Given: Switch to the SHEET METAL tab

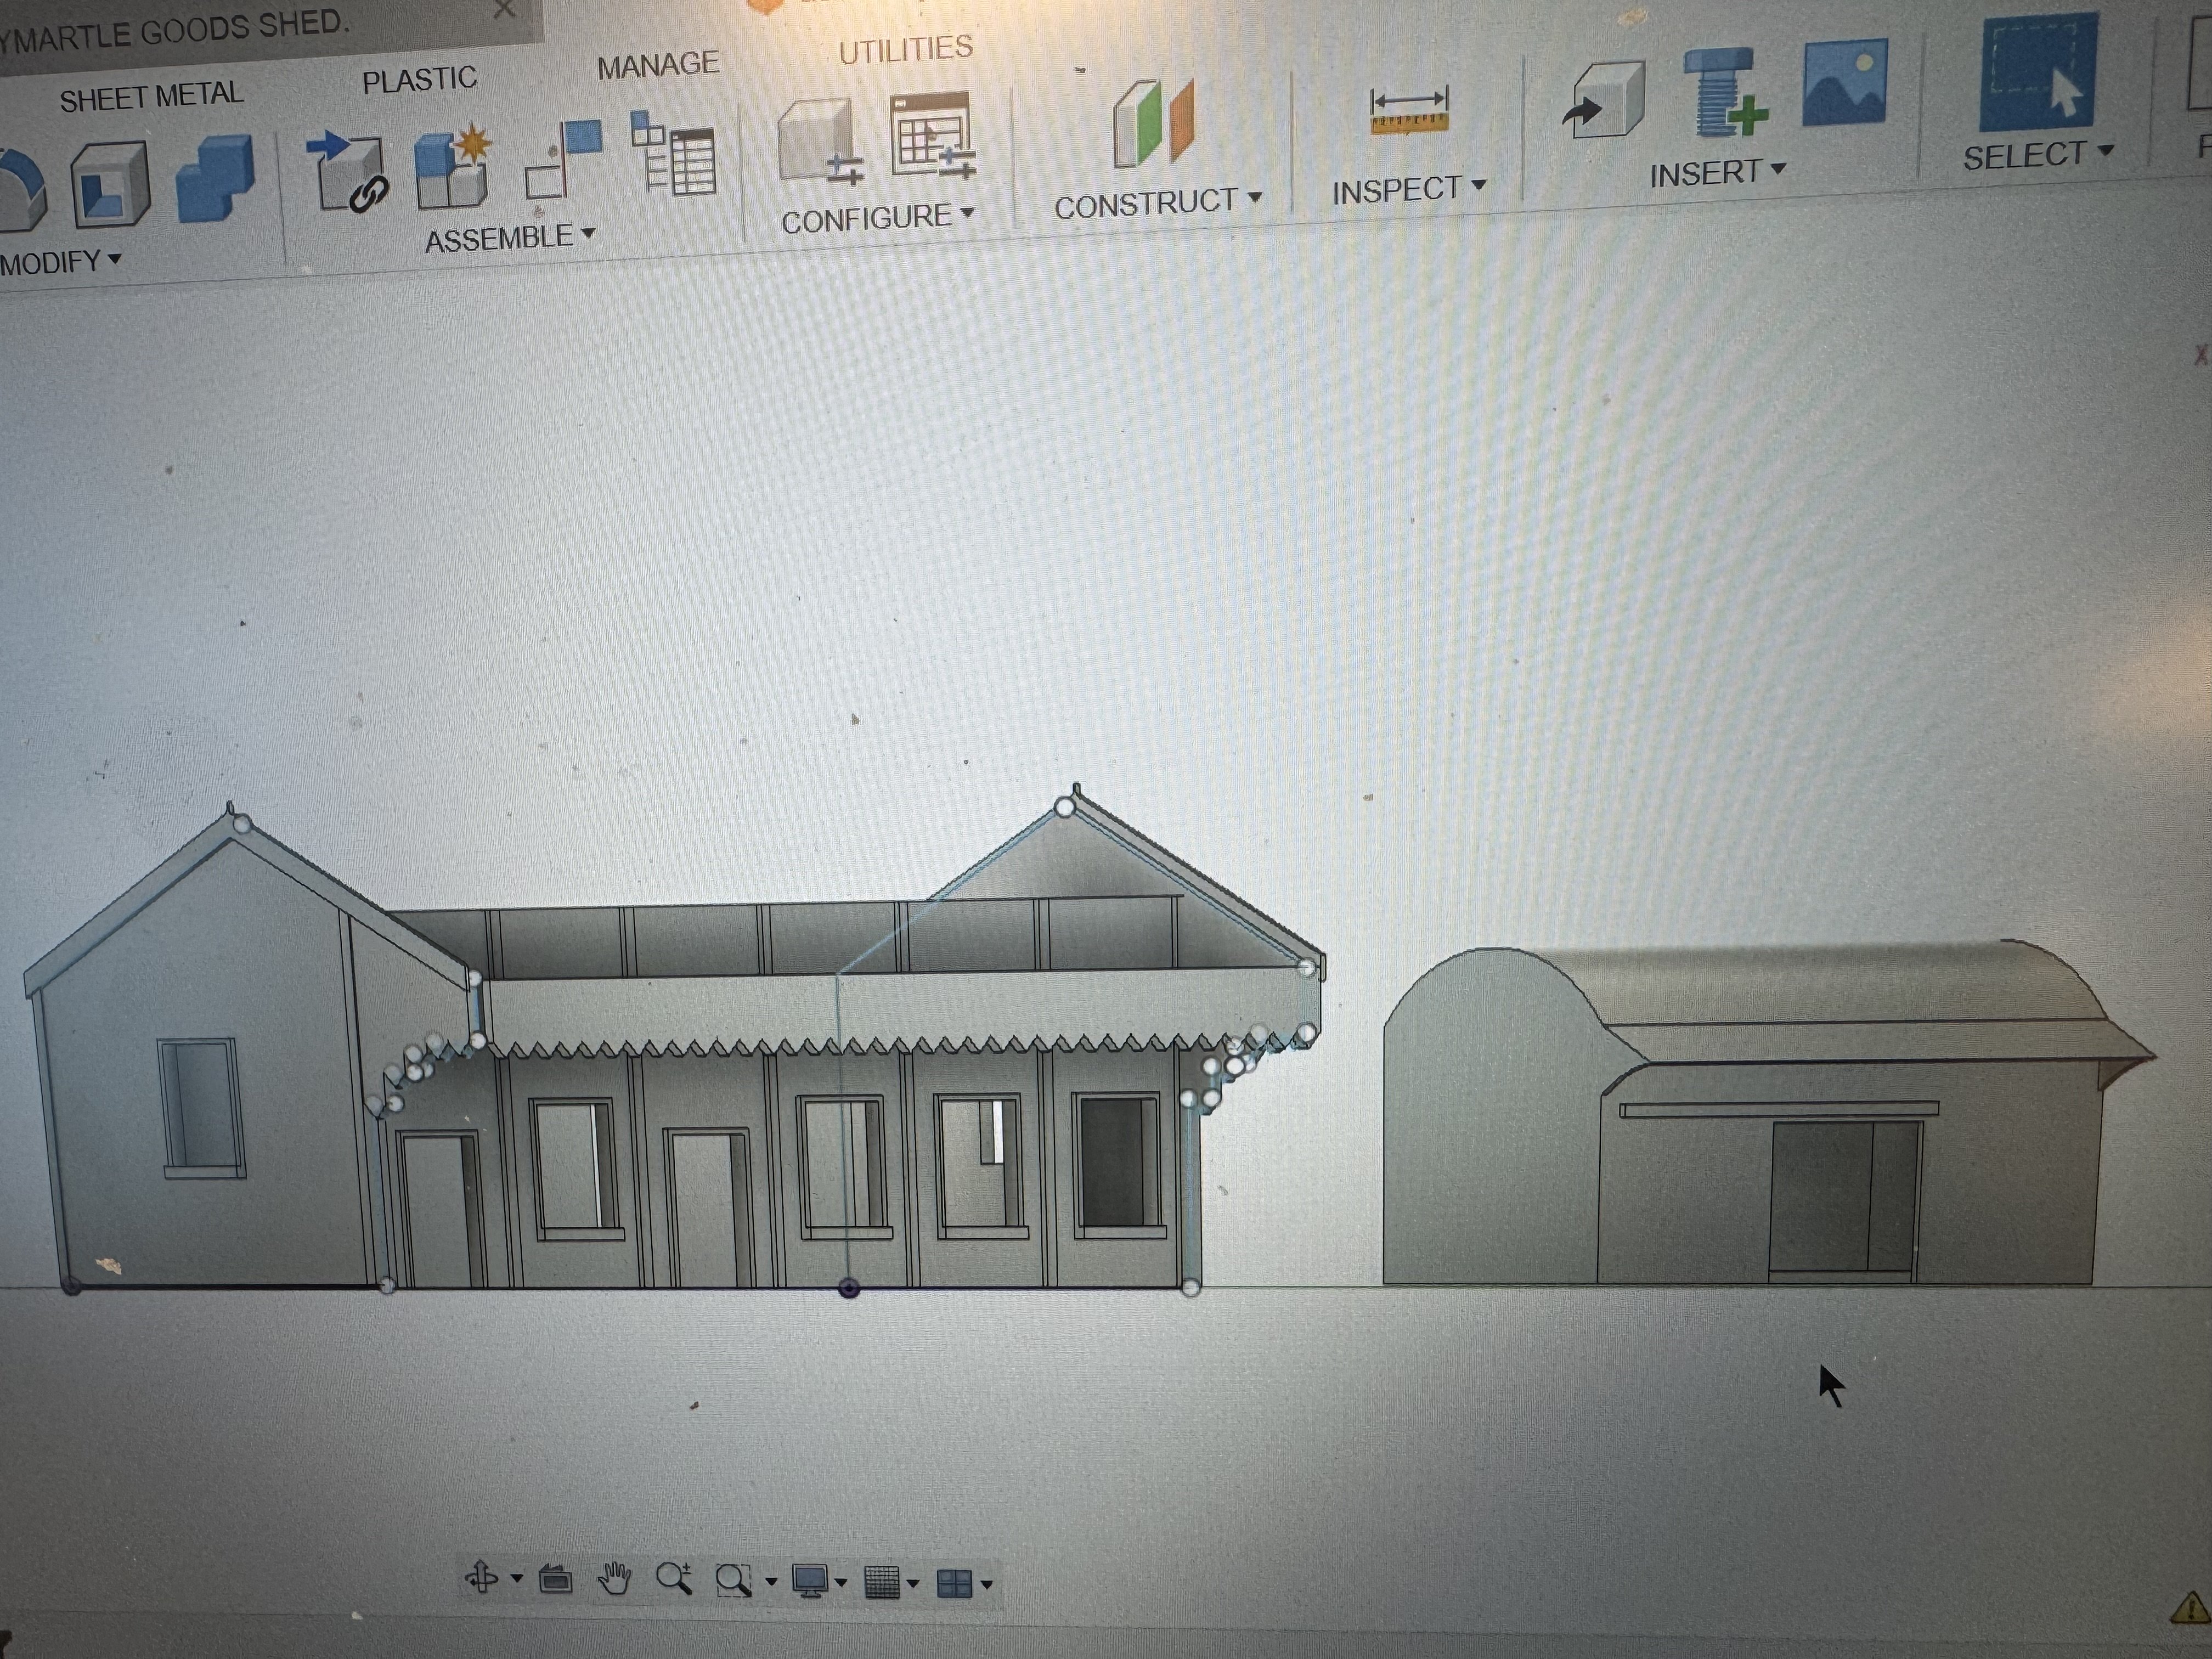Looking at the screenshot, I should 151,97.
